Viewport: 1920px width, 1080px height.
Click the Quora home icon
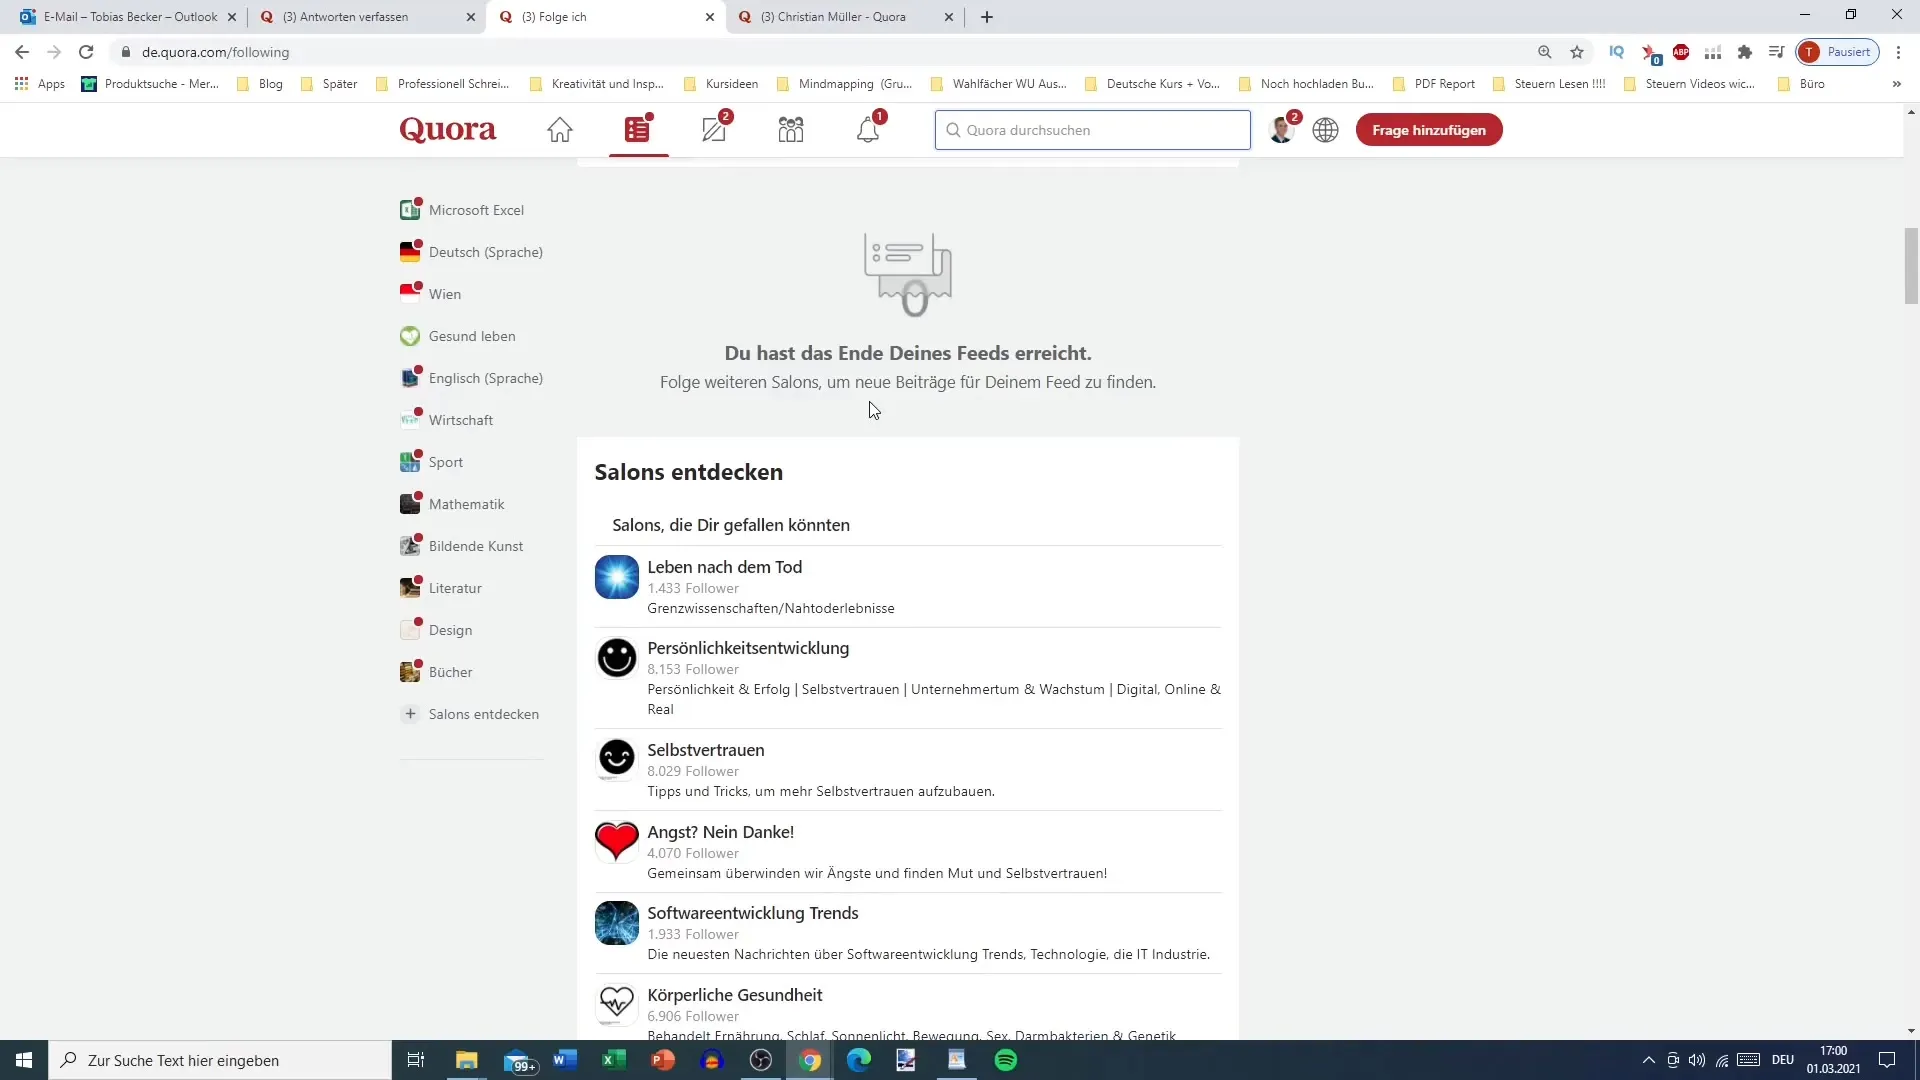(560, 128)
